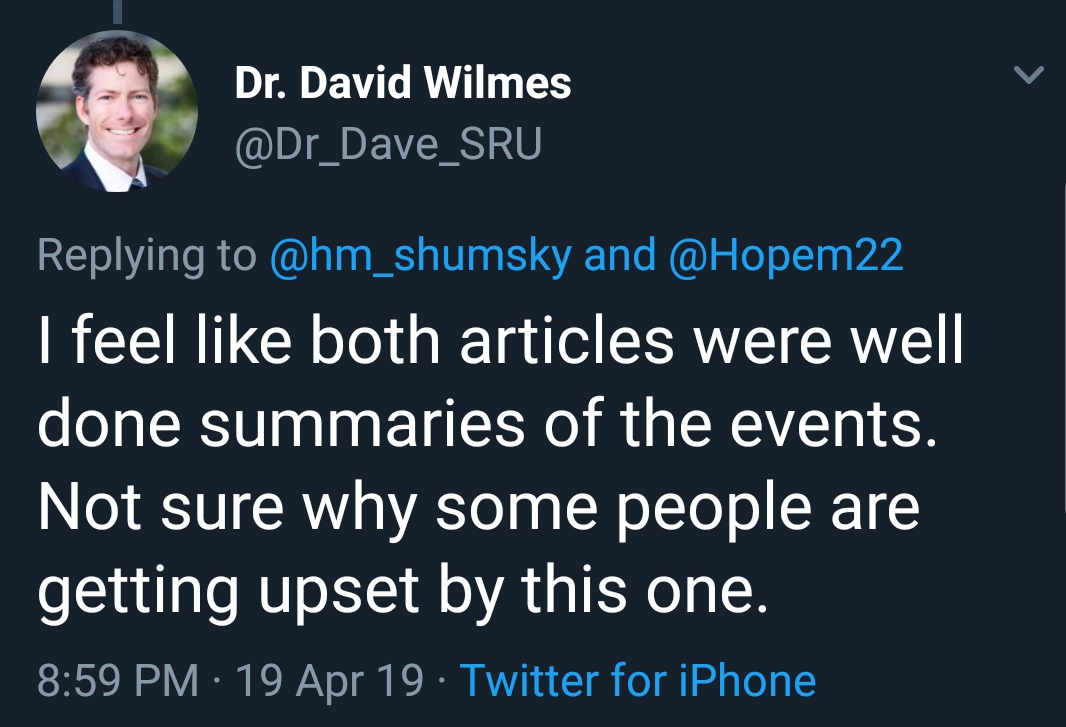Click the word 'and' between the mentions
The width and height of the screenshot is (1066, 727).
[620, 255]
